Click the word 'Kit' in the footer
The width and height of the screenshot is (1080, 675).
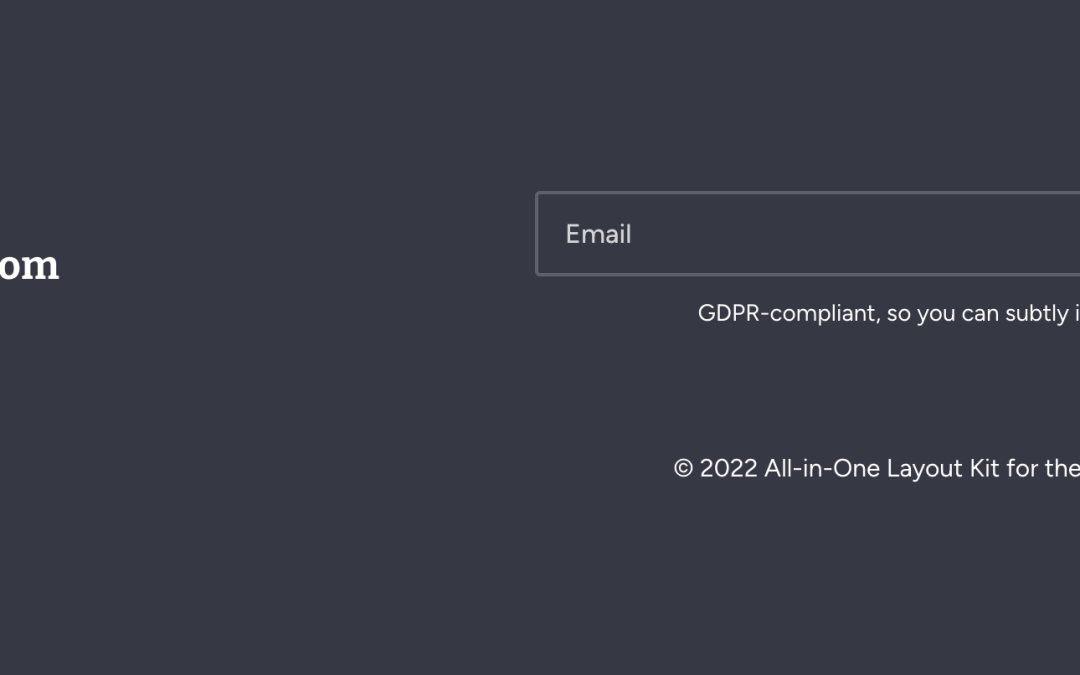tap(984, 468)
